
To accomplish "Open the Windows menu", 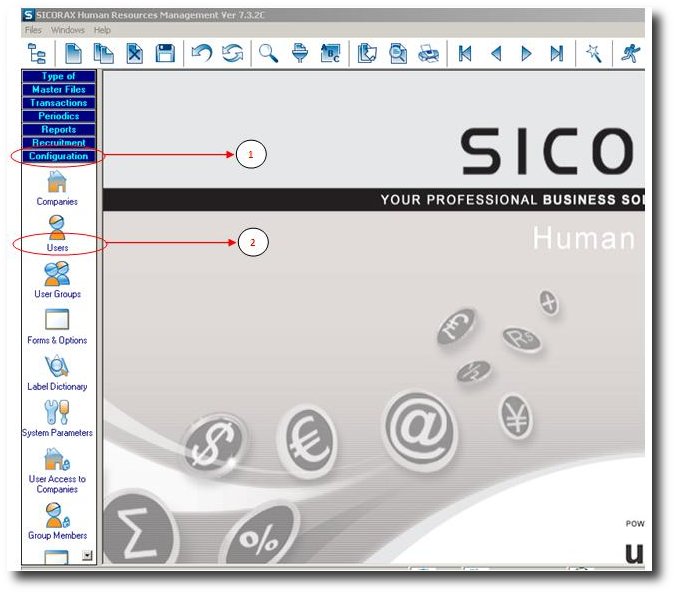I will 68,30.
